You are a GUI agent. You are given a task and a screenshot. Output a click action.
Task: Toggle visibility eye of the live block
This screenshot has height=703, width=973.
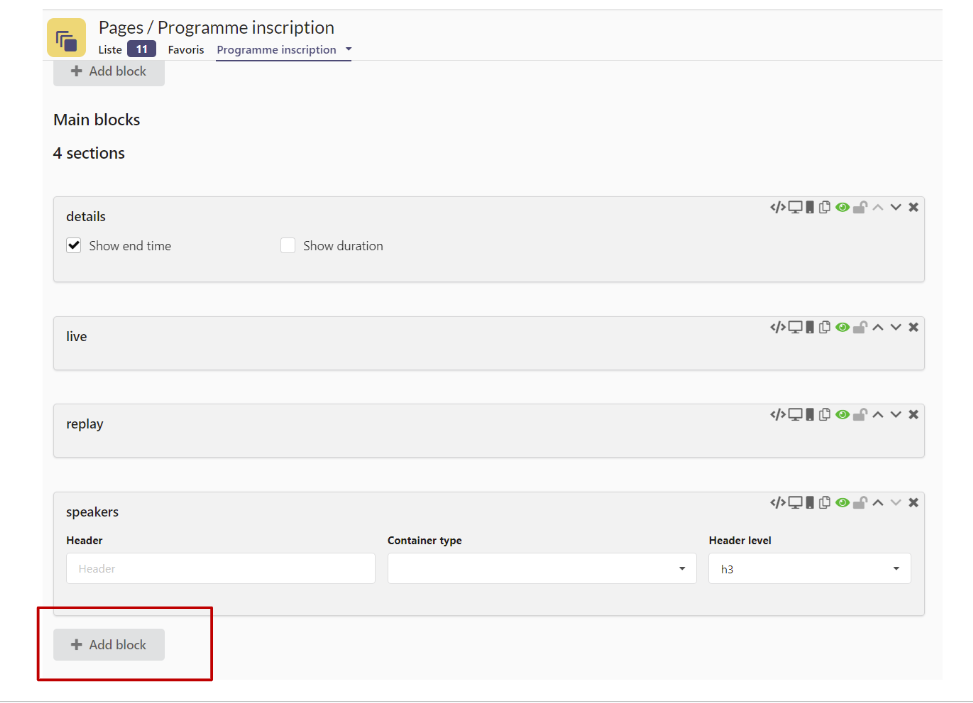tap(842, 327)
